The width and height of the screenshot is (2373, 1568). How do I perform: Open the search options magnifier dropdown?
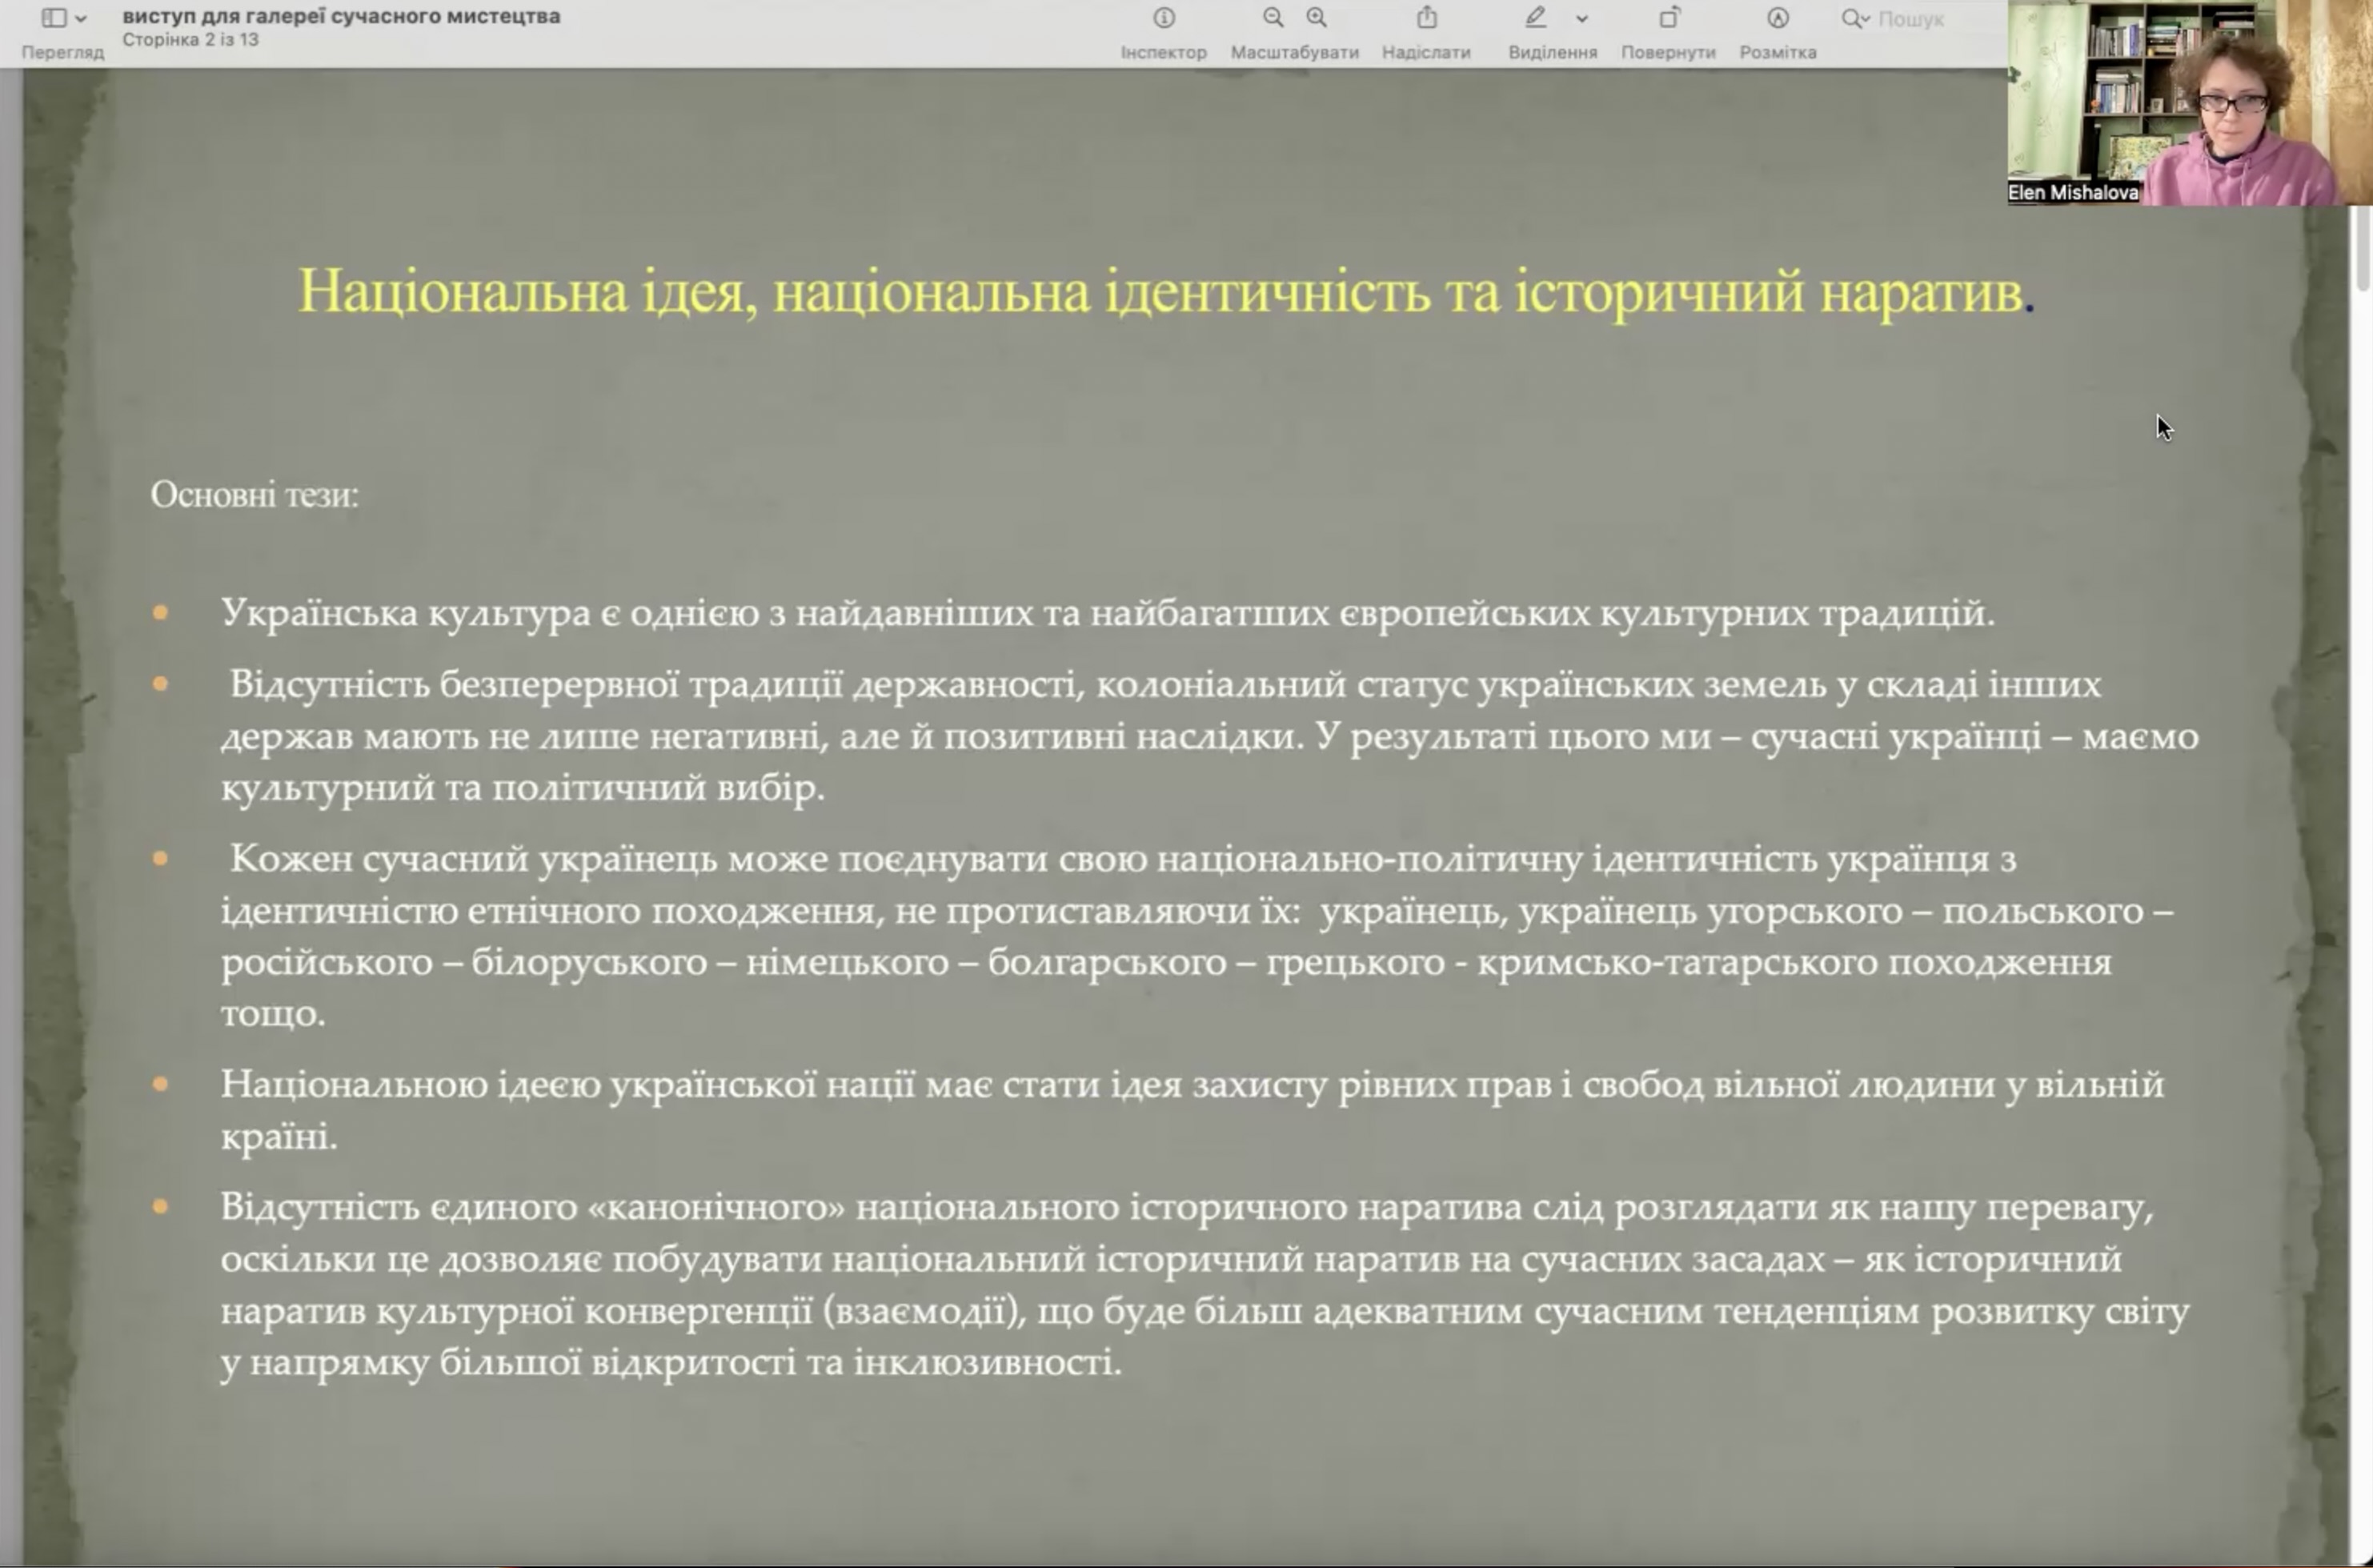[1855, 19]
